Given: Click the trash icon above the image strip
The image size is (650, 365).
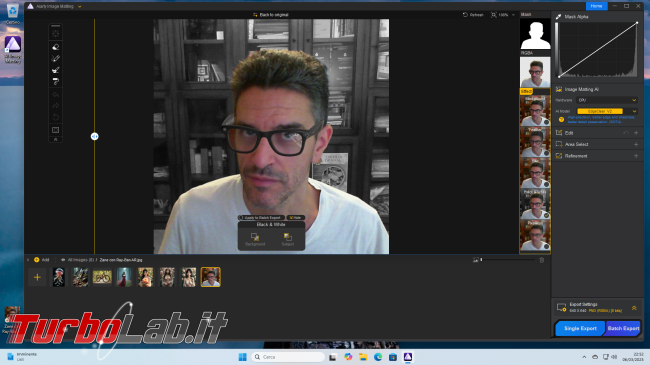Looking at the screenshot, I should click(x=541, y=260).
